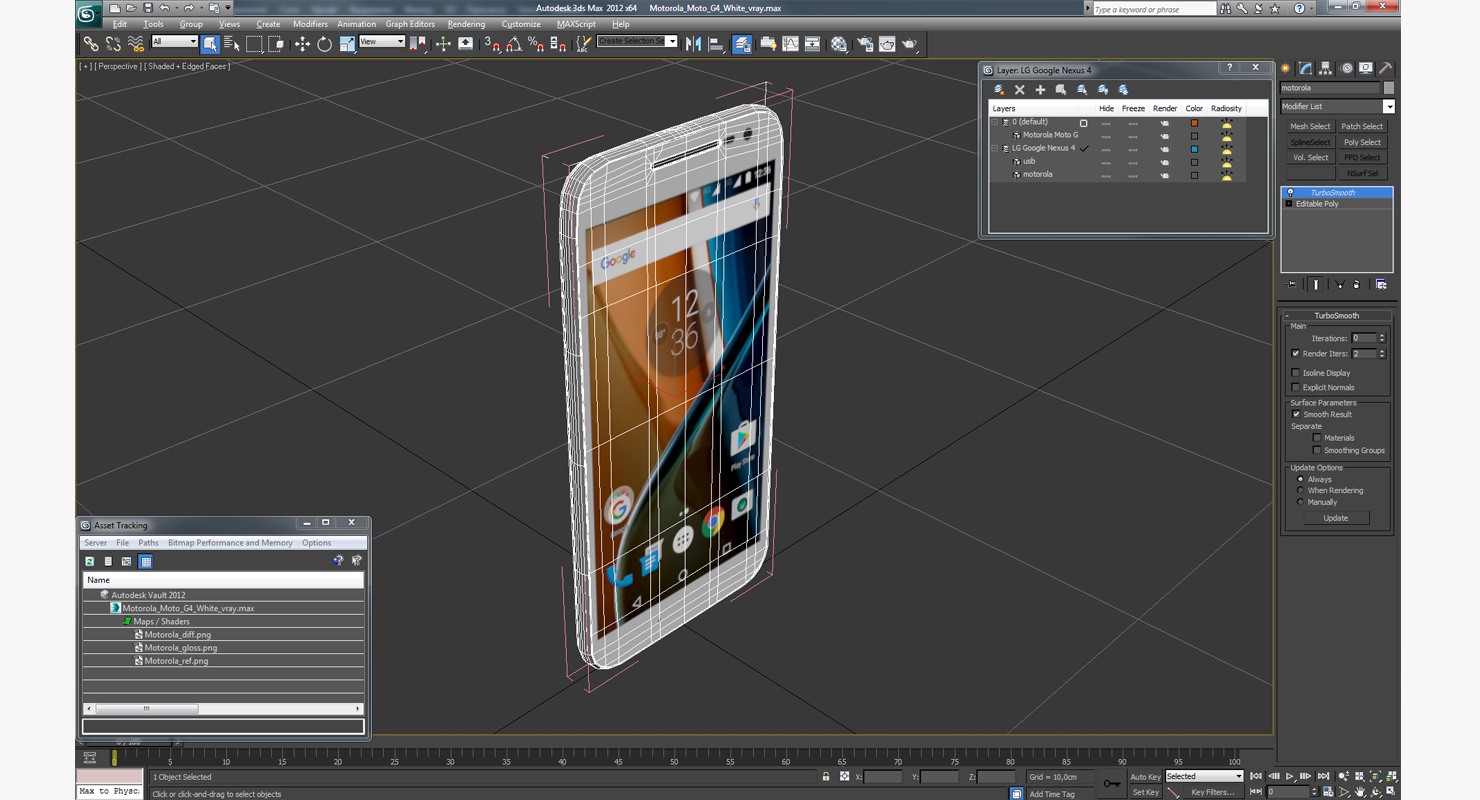Select the Always update radio button
Viewport: 1480px width, 800px height.
[x=1301, y=479]
